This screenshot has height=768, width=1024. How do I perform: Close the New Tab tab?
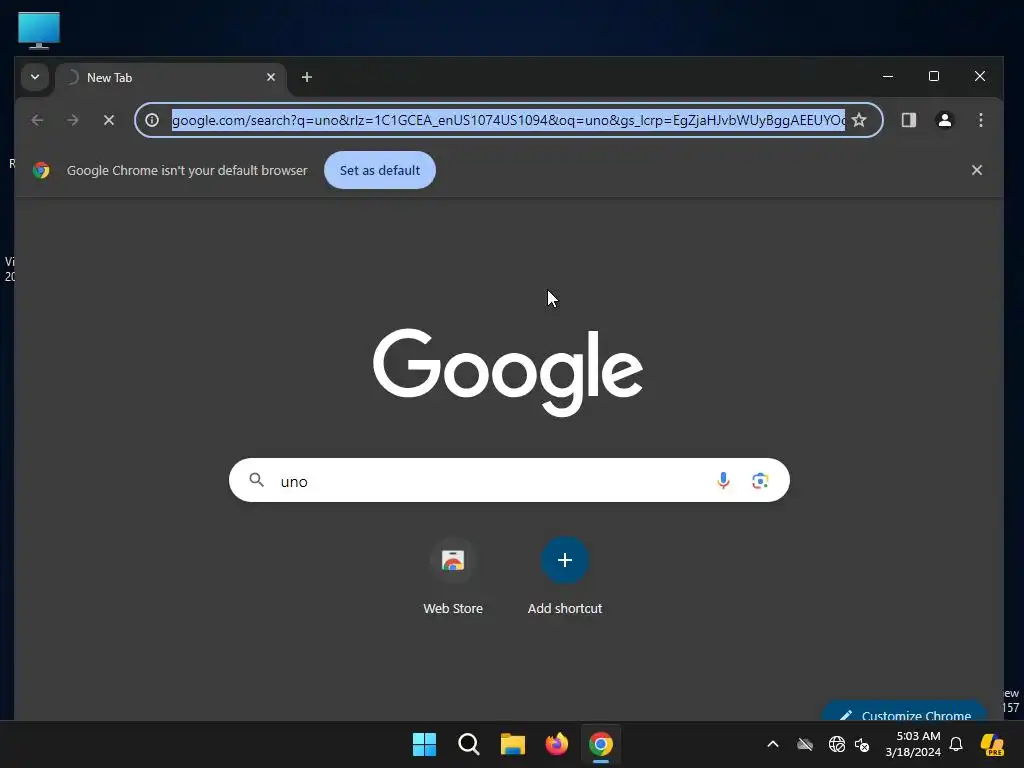[x=271, y=77]
